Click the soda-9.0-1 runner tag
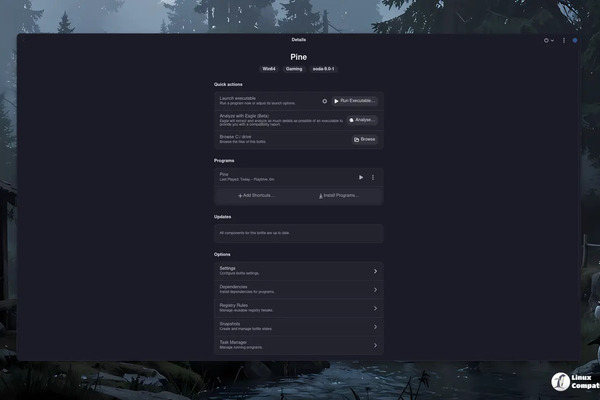This screenshot has height=400, width=600. click(x=325, y=69)
